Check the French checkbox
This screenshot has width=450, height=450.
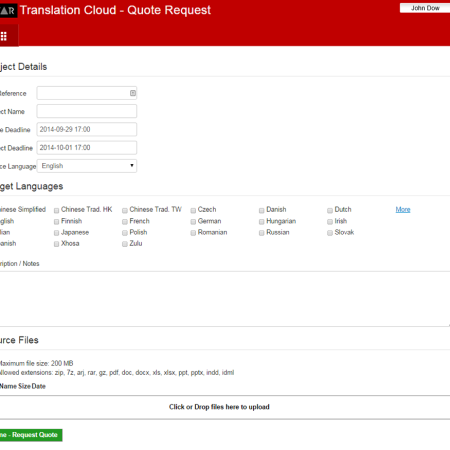pos(125,222)
